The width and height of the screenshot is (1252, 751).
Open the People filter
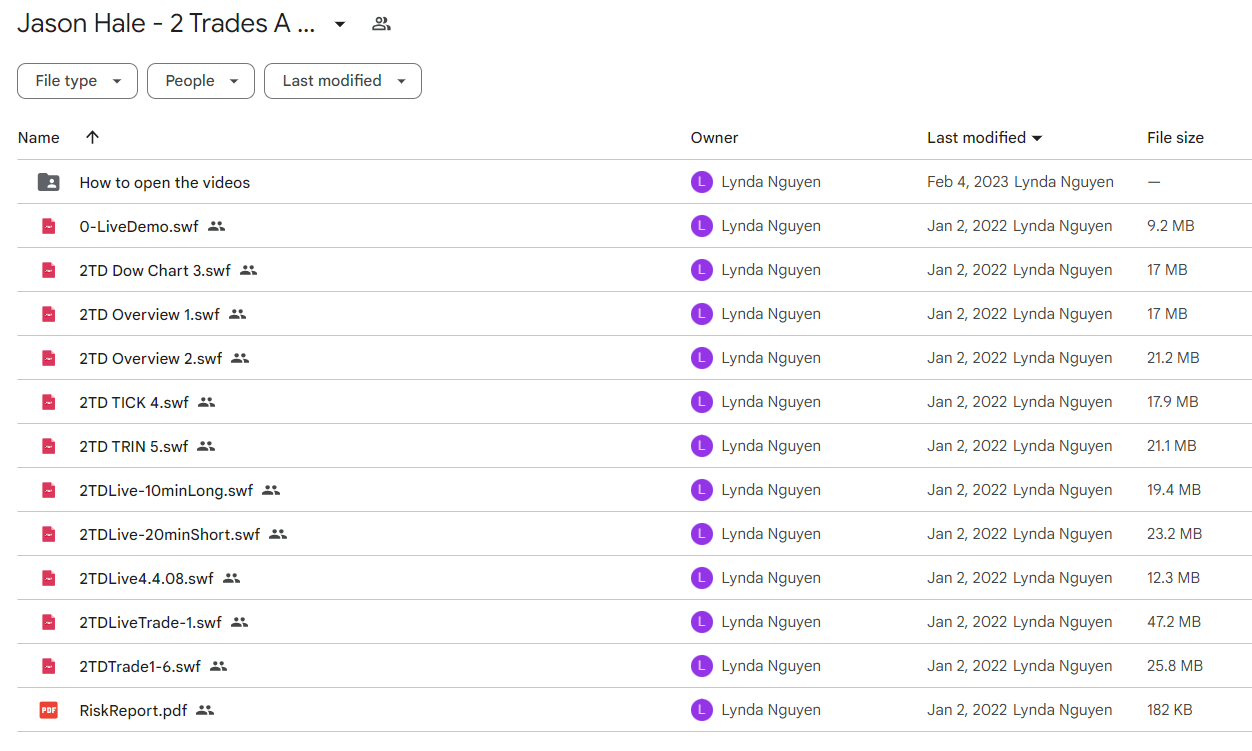point(201,81)
